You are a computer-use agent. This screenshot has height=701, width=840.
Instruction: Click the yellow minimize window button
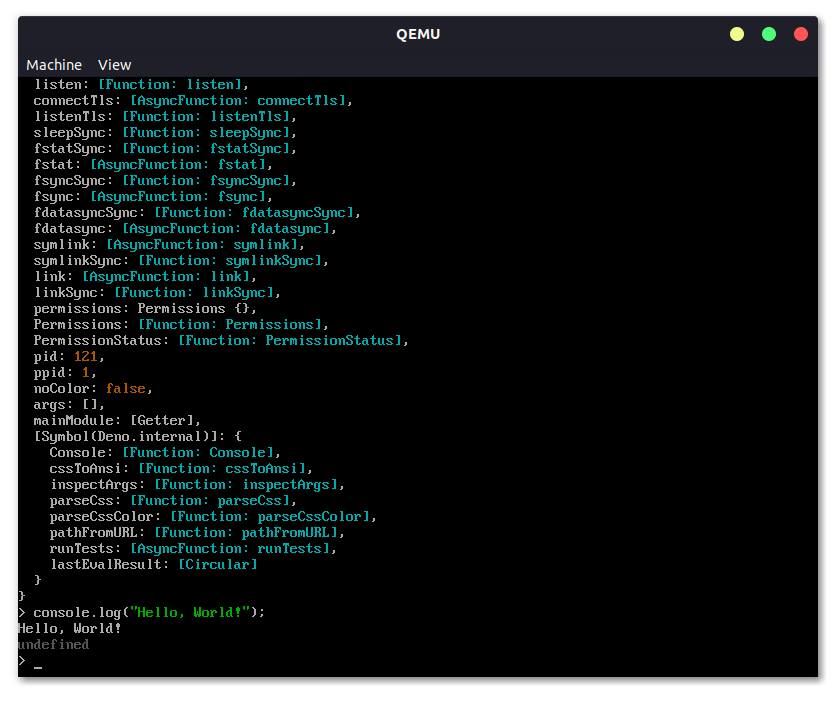737,34
